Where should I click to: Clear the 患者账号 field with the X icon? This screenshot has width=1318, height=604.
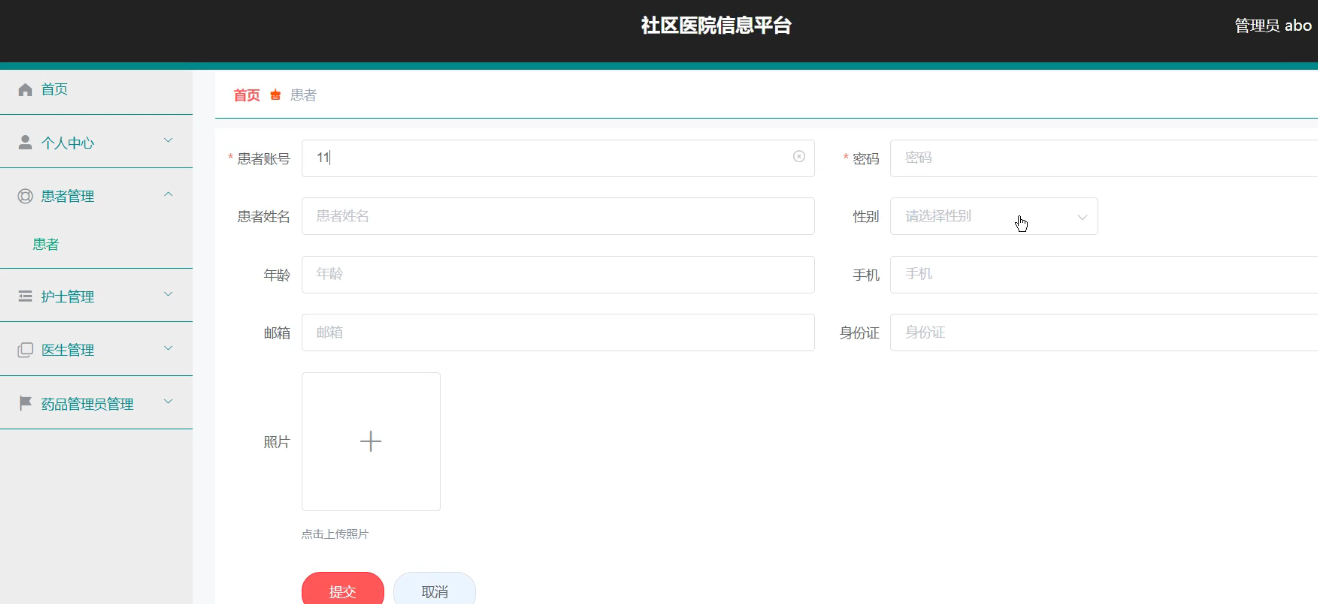click(798, 157)
